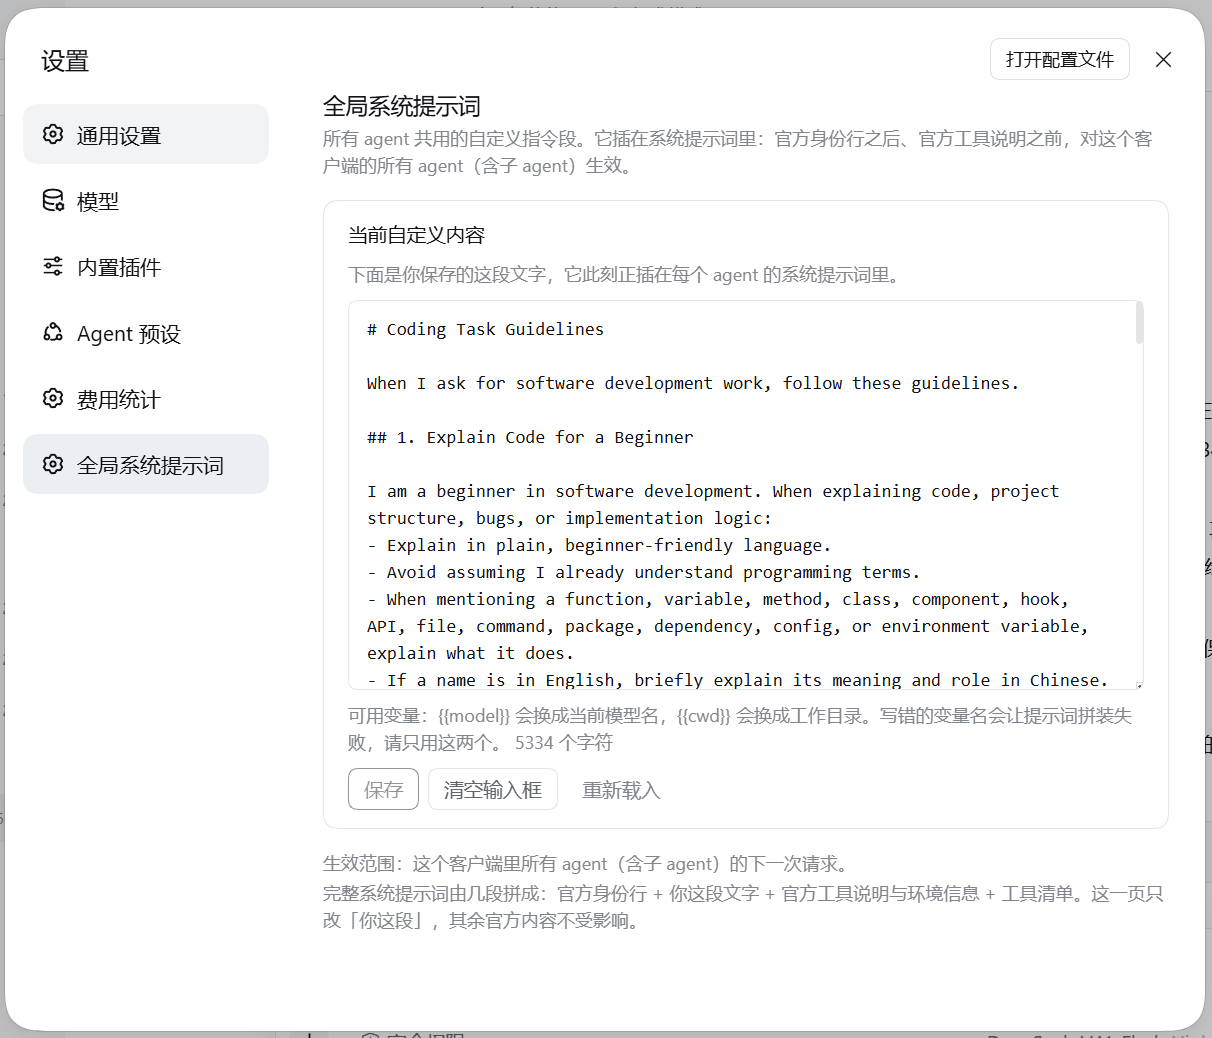Click the 清空输入框 button

tap(493, 790)
